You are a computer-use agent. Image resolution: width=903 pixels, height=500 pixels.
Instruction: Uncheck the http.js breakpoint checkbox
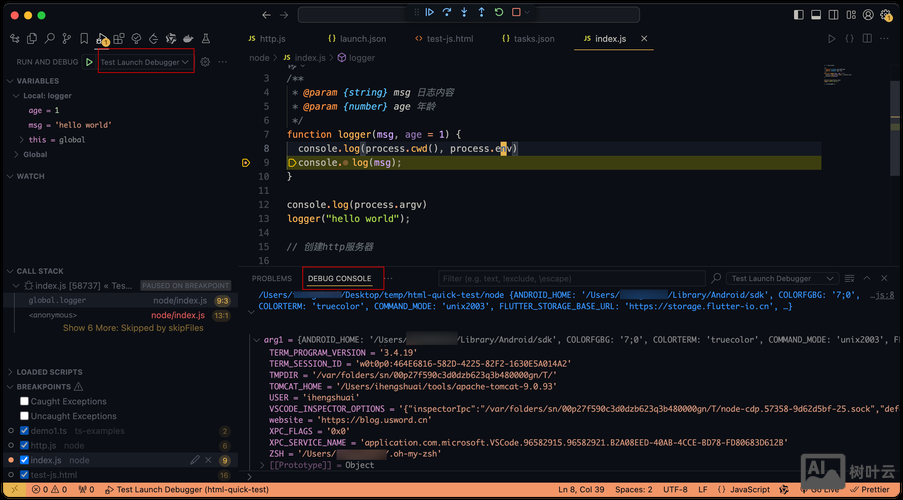[24, 445]
